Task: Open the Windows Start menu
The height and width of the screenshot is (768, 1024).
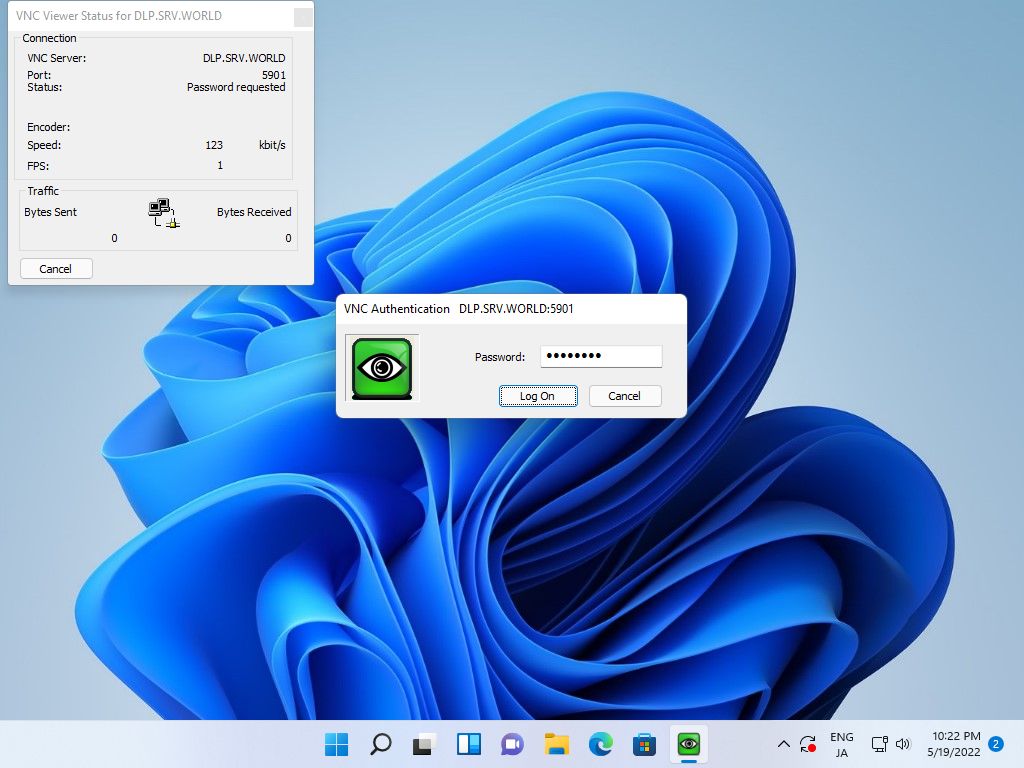Action: [336, 744]
